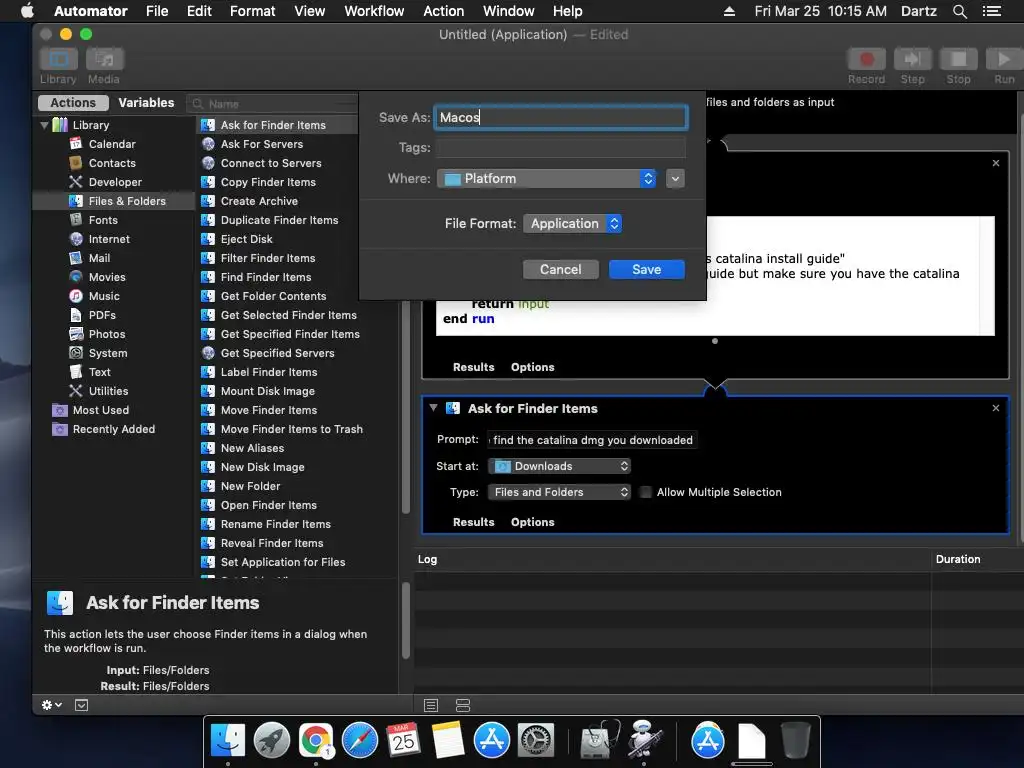The width and height of the screenshot is (1024, 768).
Task: Open the Automator robot Dock icon
Action: click(644, 739)
